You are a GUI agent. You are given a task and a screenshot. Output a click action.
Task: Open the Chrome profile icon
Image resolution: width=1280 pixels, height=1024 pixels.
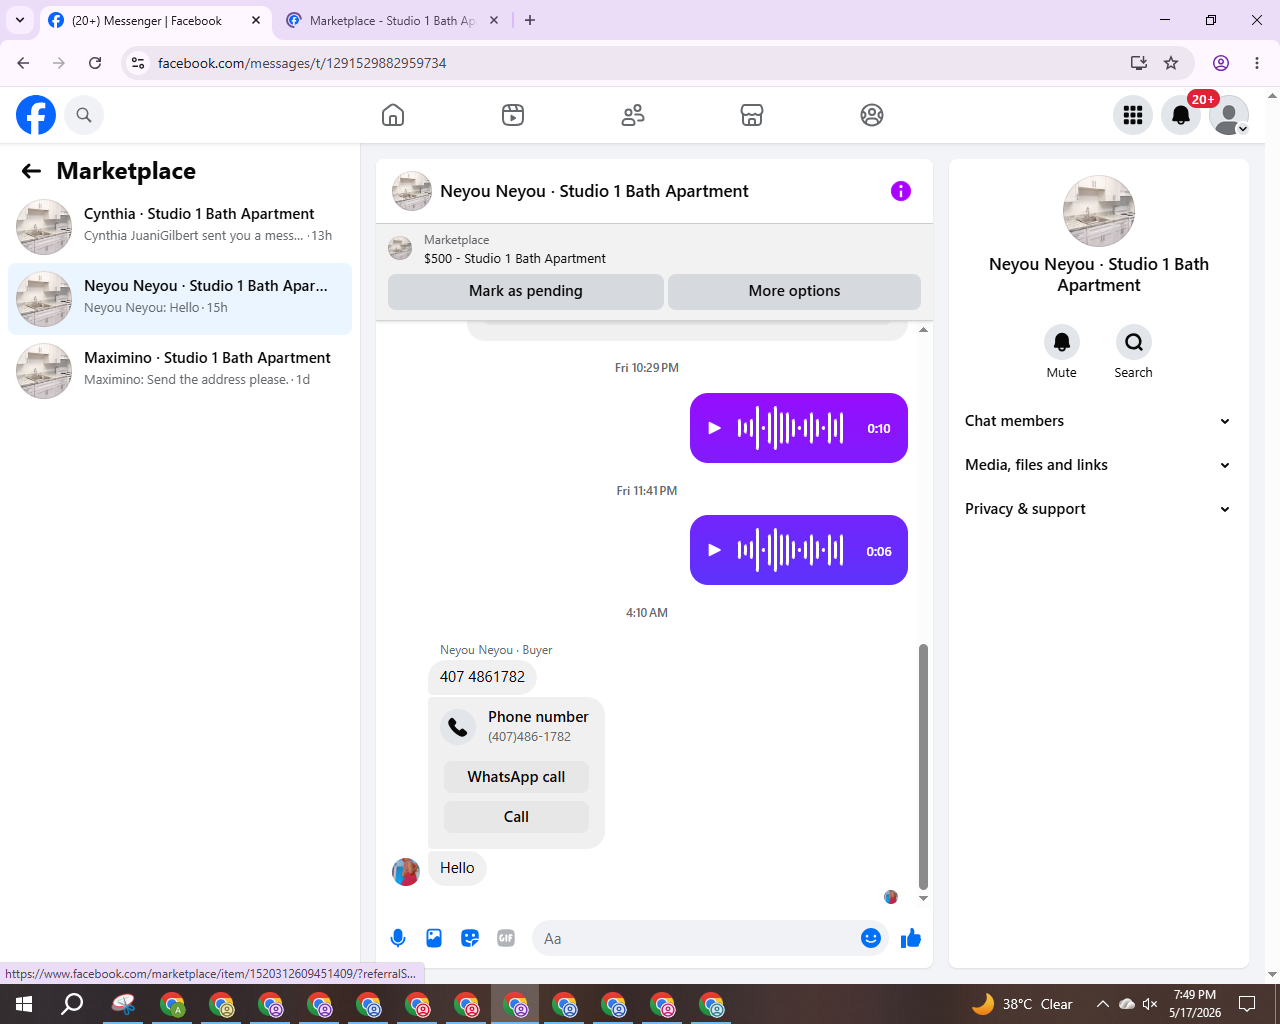click(x=1221, y=63)
